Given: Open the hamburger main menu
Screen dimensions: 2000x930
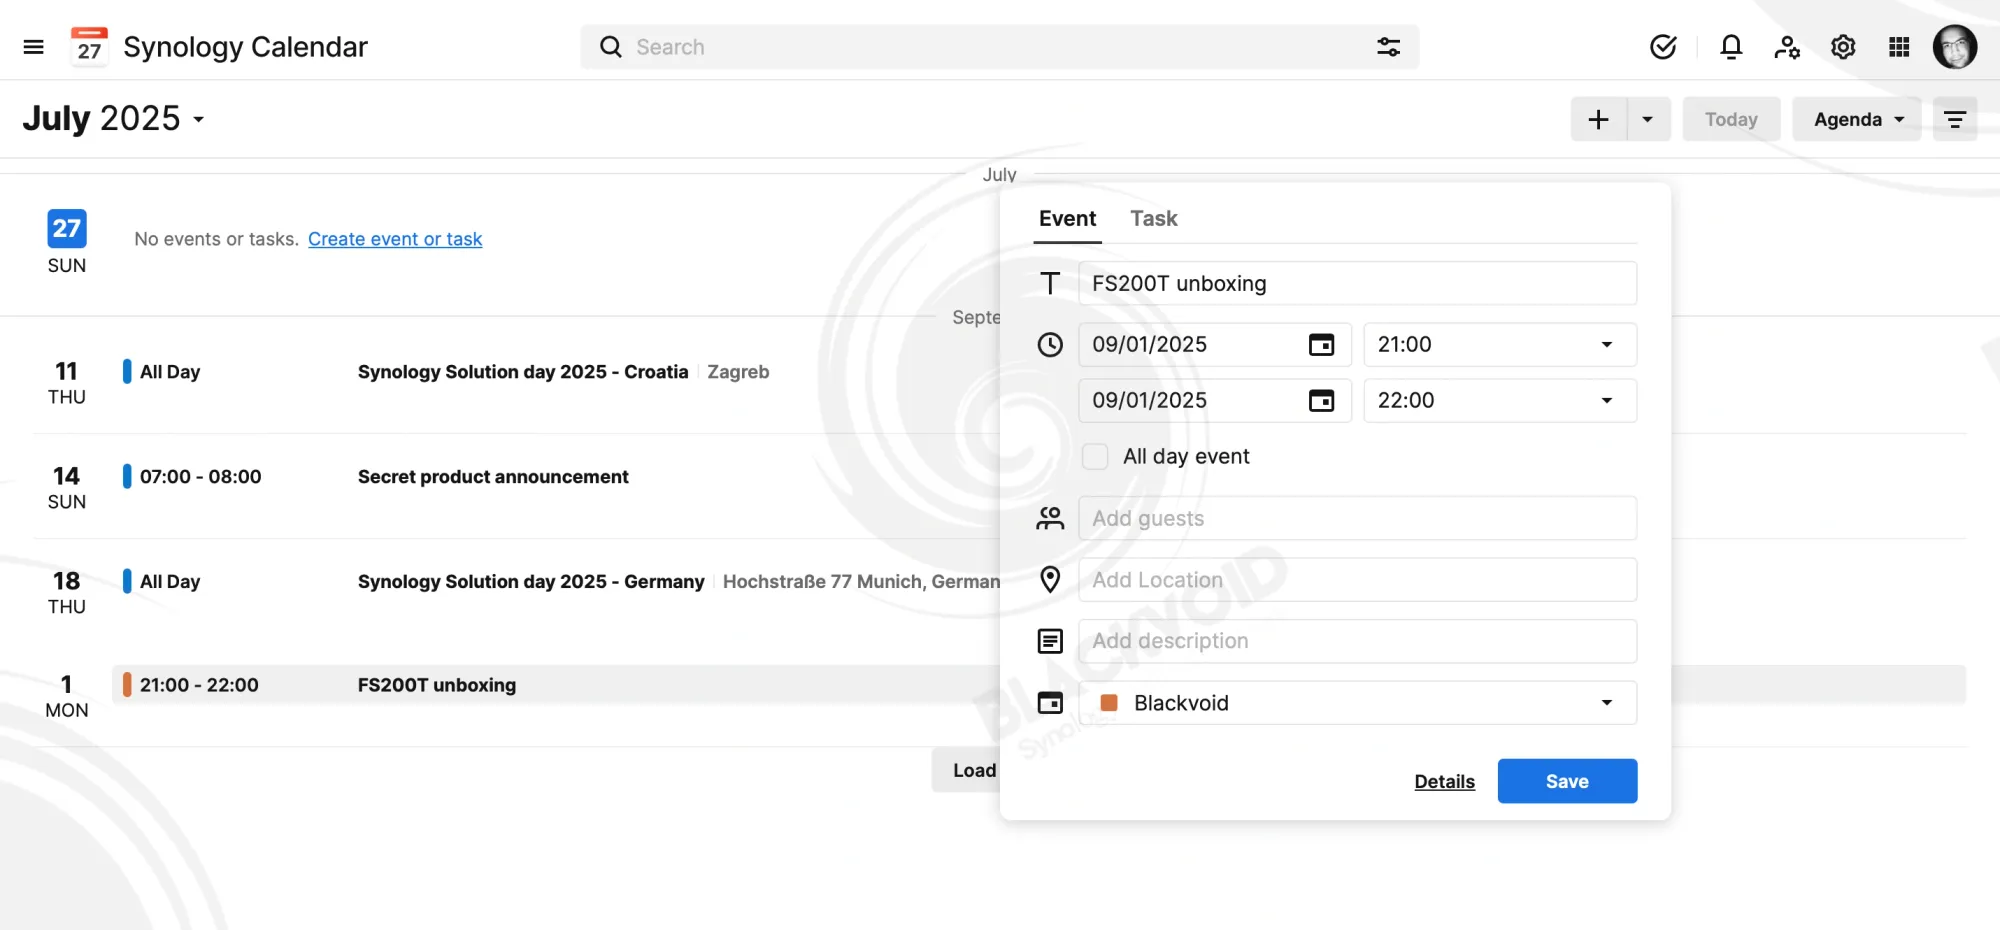Looking at the screenshot, I should click(x=33, y=47).
